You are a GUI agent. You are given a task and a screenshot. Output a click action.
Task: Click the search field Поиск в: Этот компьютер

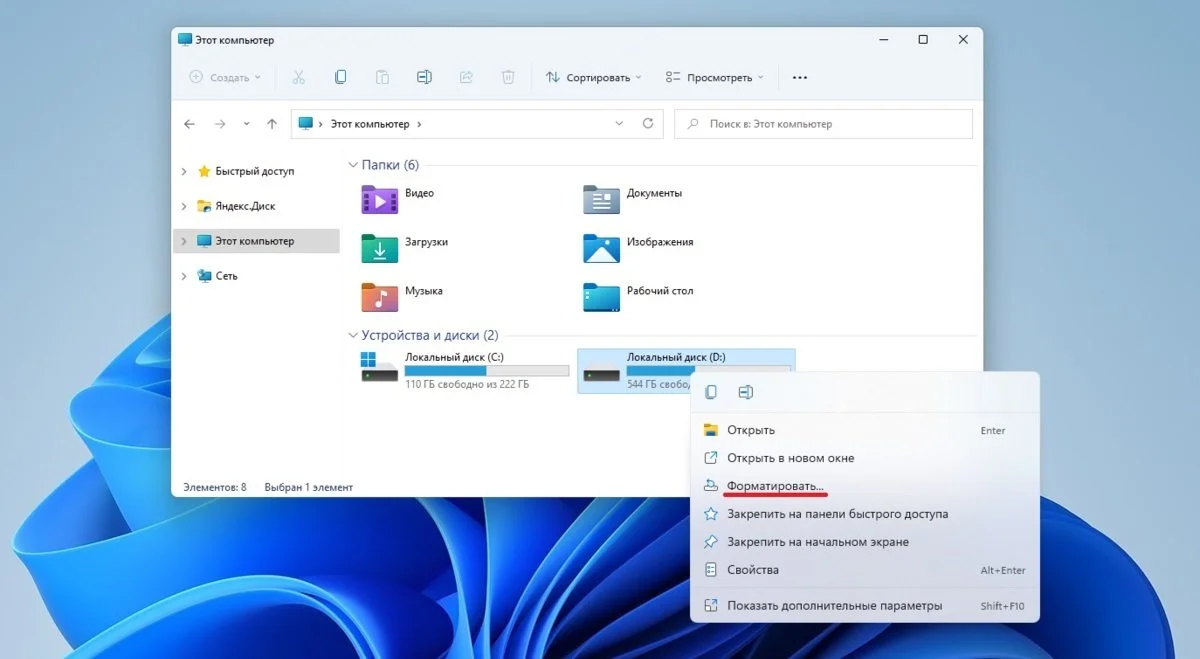[823, 124]
